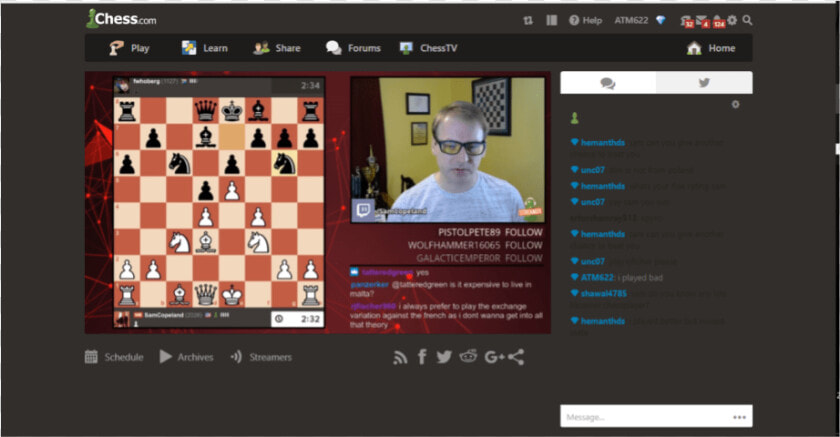Open game notifications icon showing 32
This screenshot has height=437, width=840.
(x=687, y=21)
